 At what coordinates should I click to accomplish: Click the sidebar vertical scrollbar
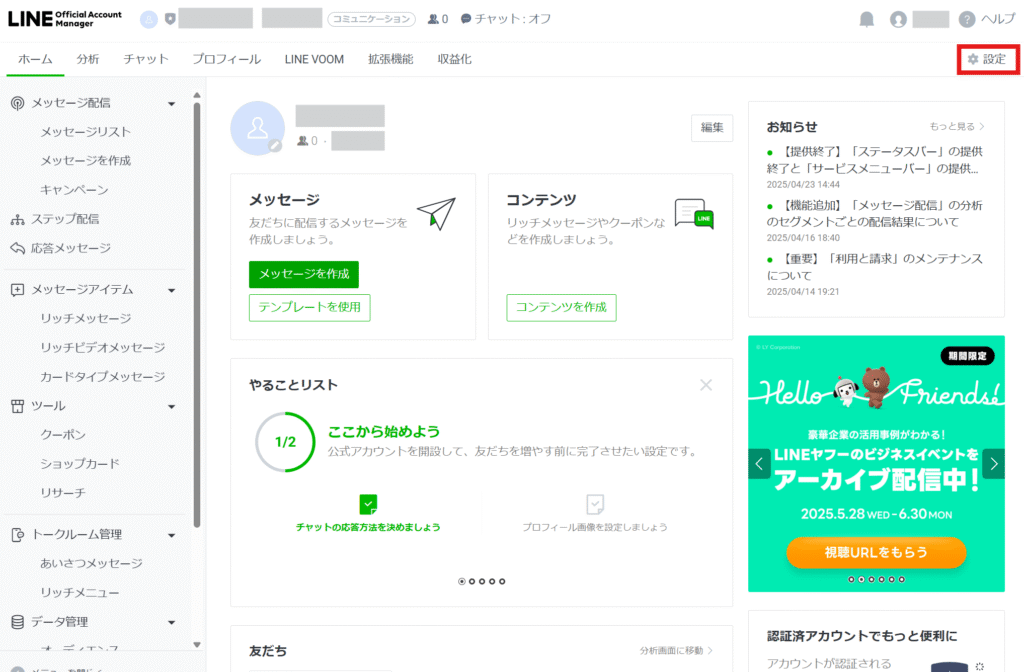[x=197, y=315]
